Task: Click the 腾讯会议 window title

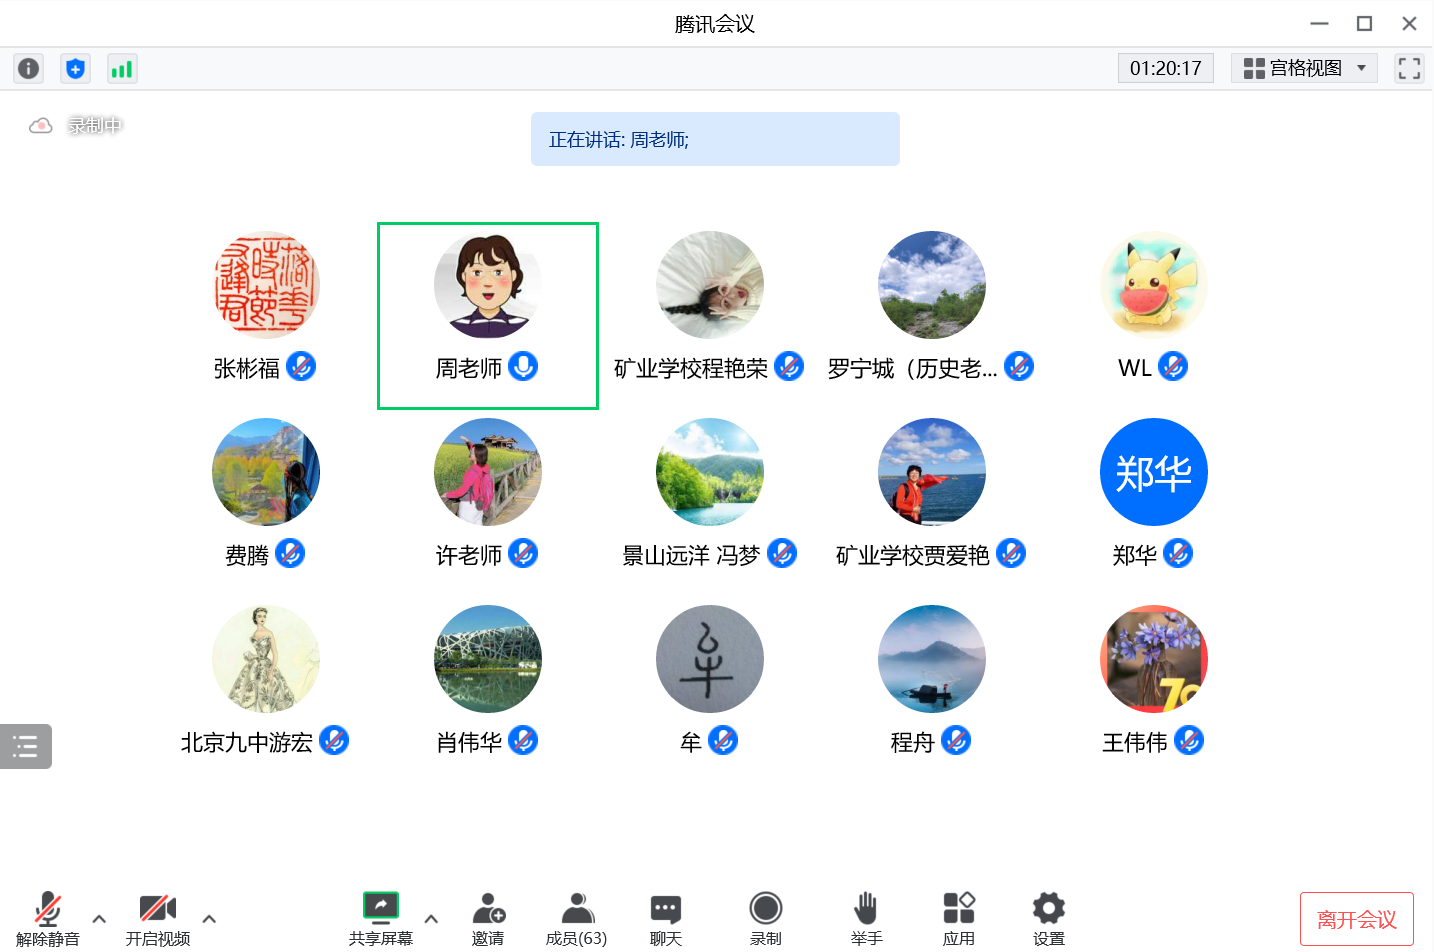Action: (714, 24)
